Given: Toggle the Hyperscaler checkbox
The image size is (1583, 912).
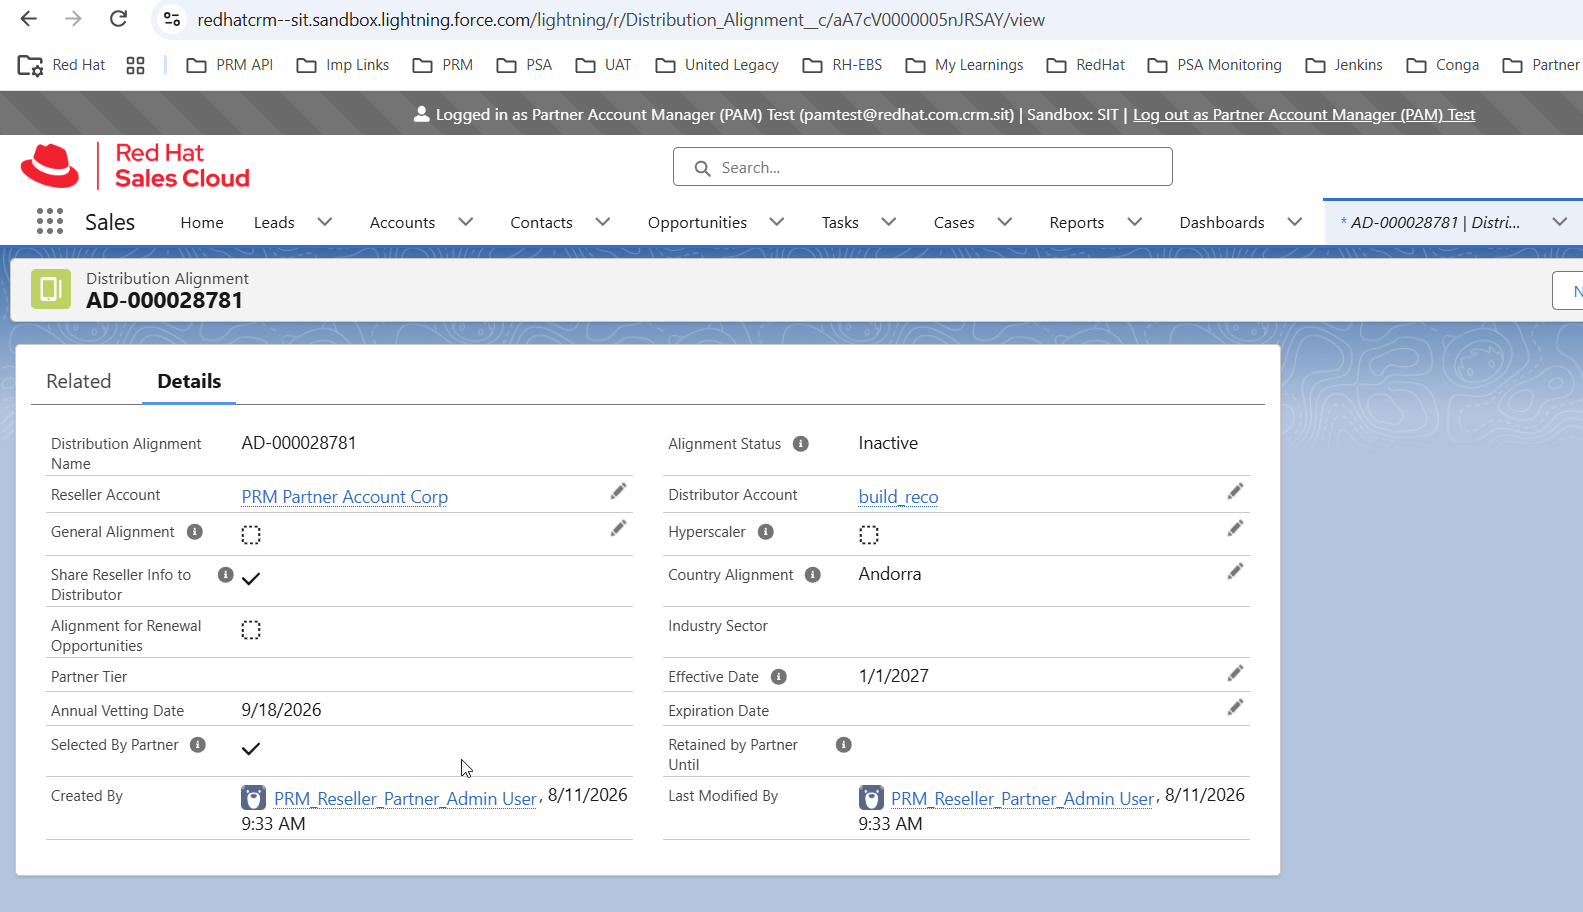Looking at the screenshot, I should [869, 535].
